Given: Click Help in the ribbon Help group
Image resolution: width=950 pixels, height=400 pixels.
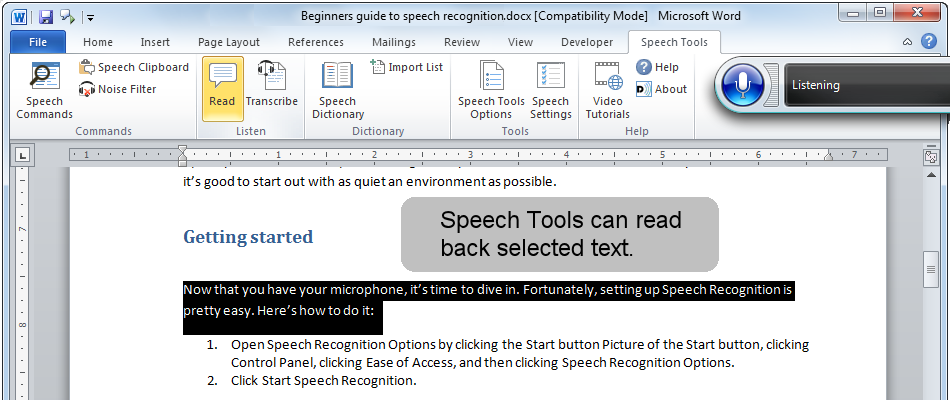Looking at the screenshot, I should (657, 67).
